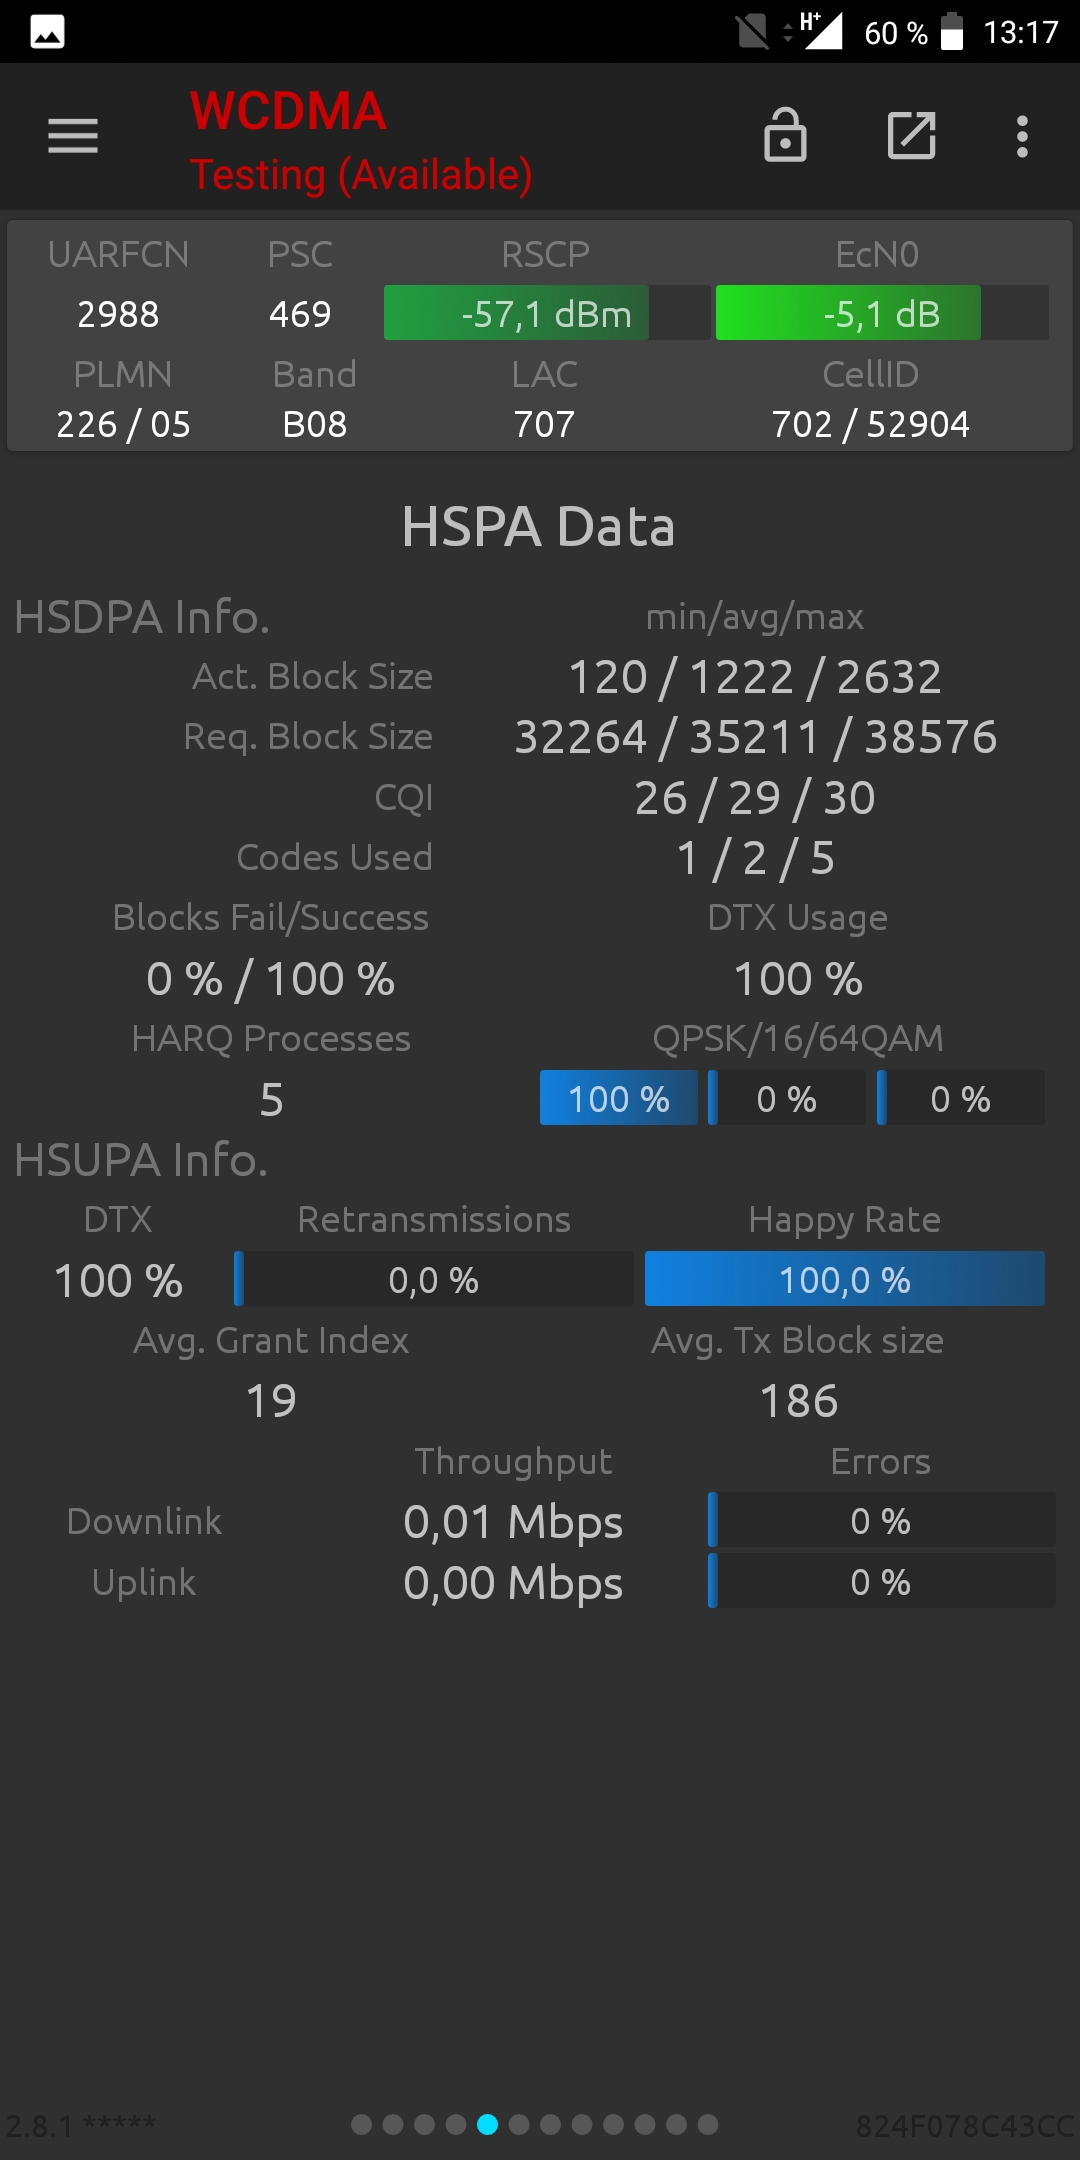The width and height of the screenshot is (1080, 2160).
Task: Tap the battery icon in status bar
Action: (x=952, y=32)
